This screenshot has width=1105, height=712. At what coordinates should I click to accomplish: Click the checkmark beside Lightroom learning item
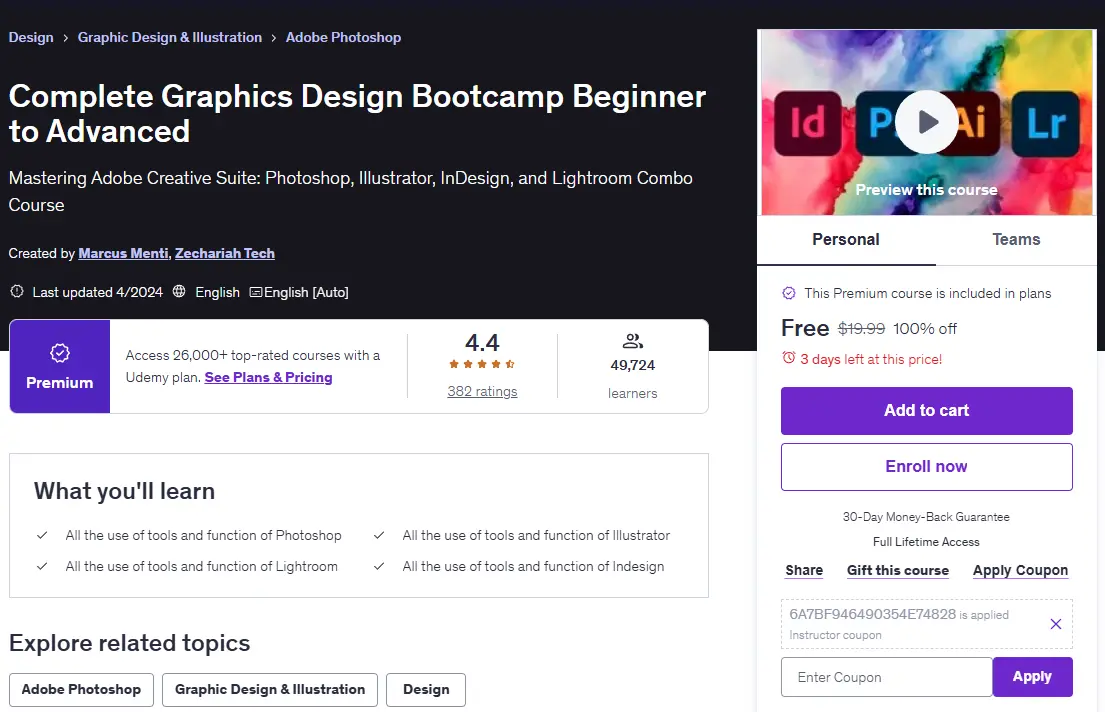[x=42, y=566]
